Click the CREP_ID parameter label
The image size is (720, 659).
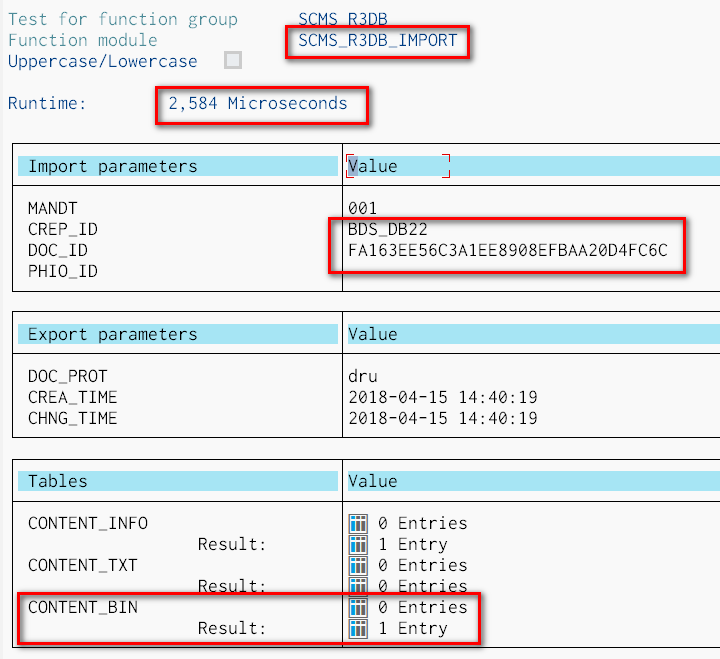tap(63, 229)
